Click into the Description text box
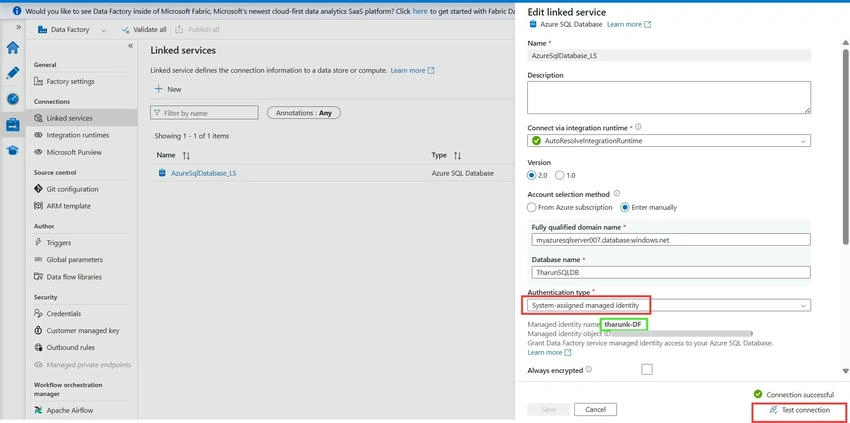 coord(669,98)
